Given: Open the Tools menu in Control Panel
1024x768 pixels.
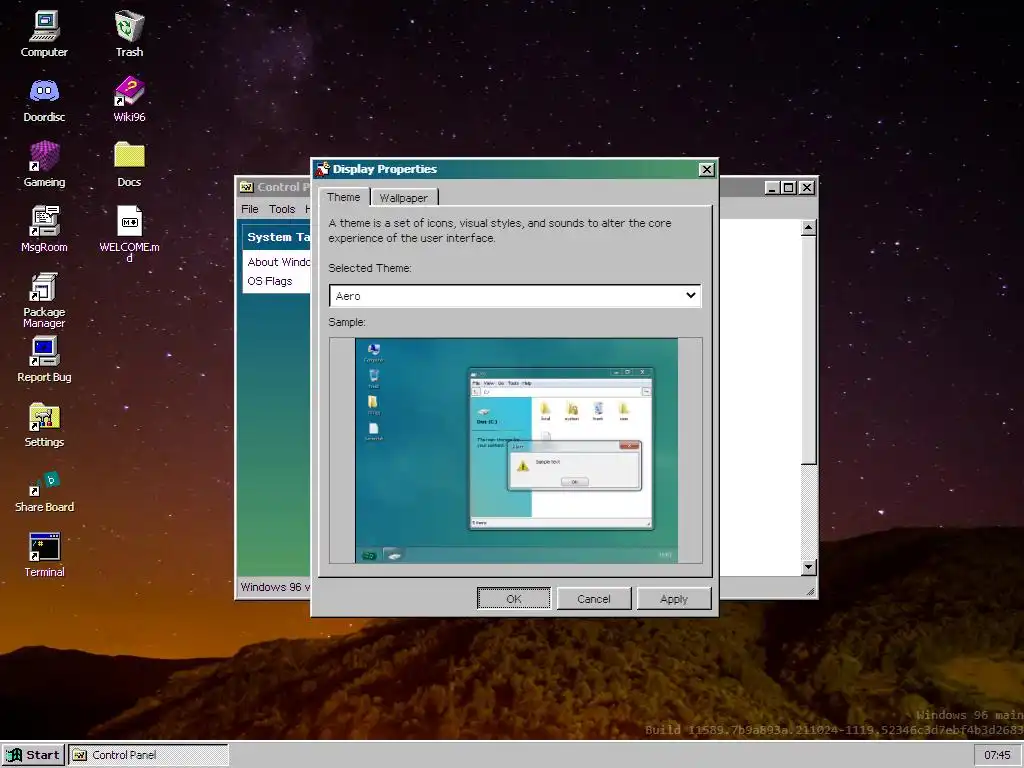Looking at the screenshot, I should (x=282, y=209).
